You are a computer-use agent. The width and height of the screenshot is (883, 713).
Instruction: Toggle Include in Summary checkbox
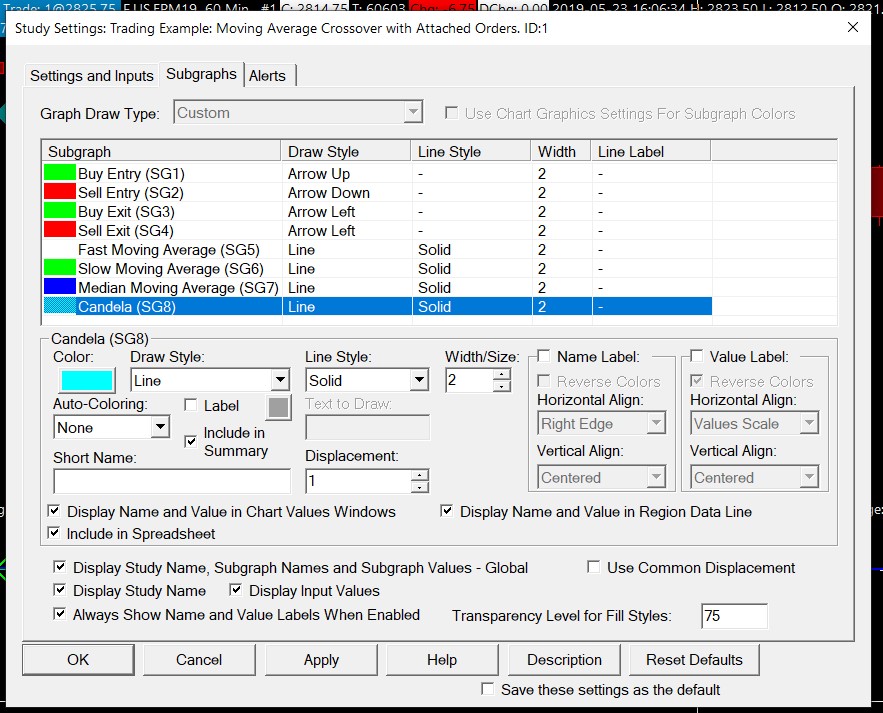click(191, 442)
